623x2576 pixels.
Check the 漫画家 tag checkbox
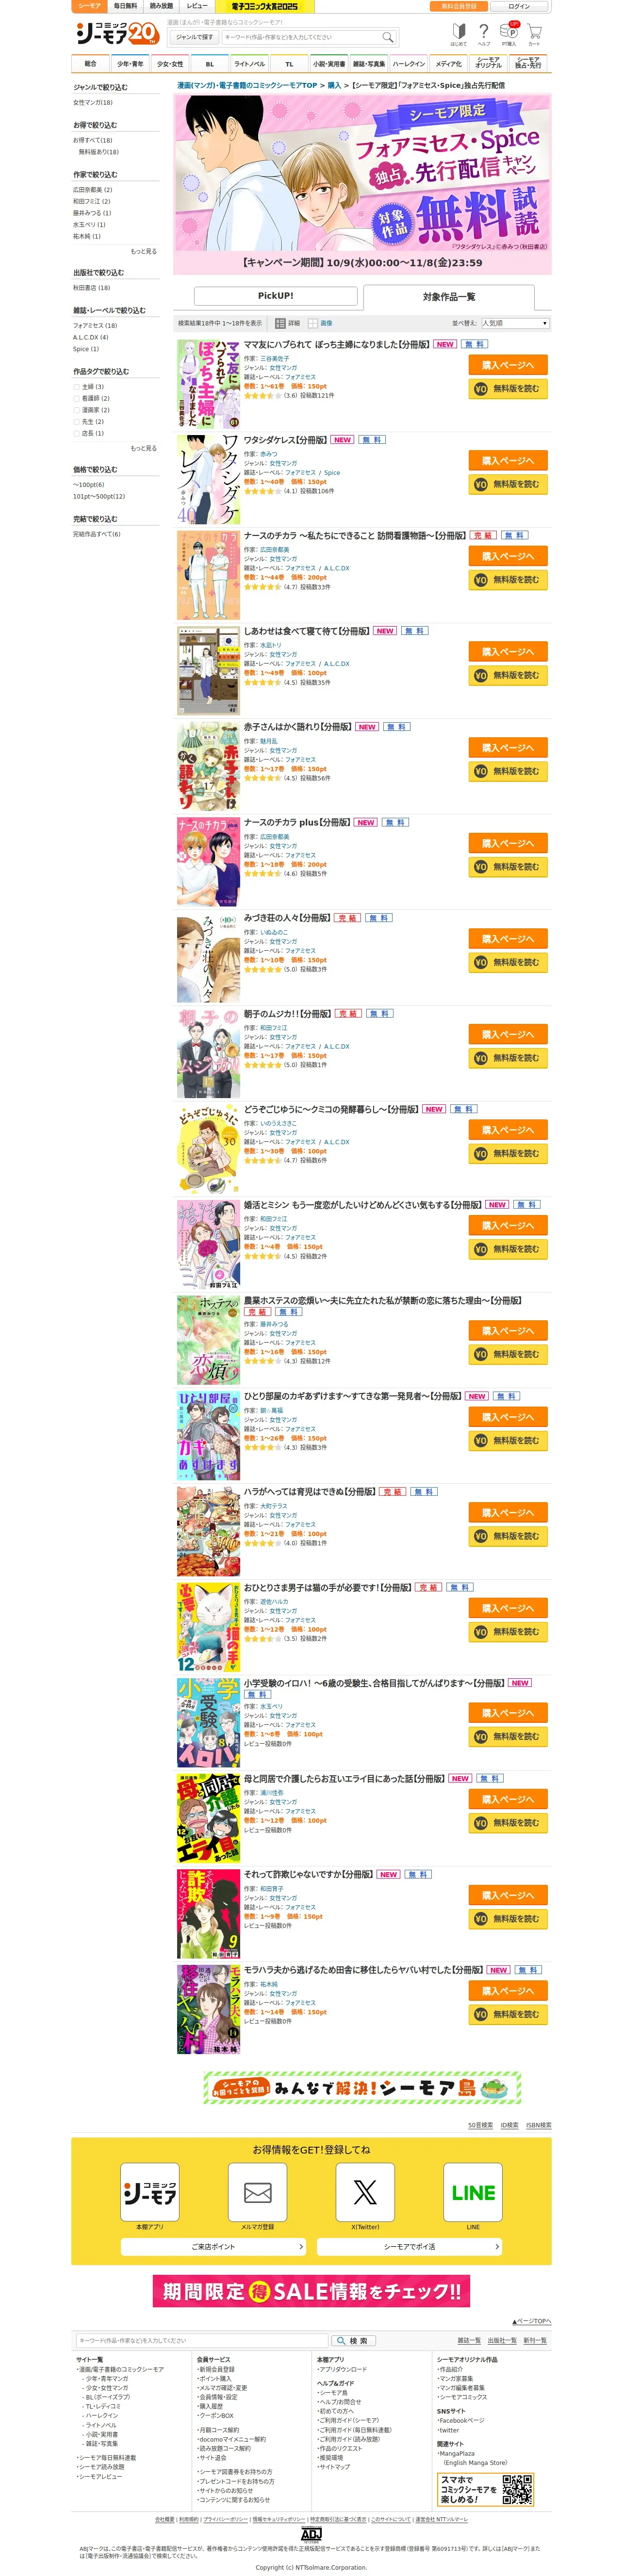coord(76,410)
